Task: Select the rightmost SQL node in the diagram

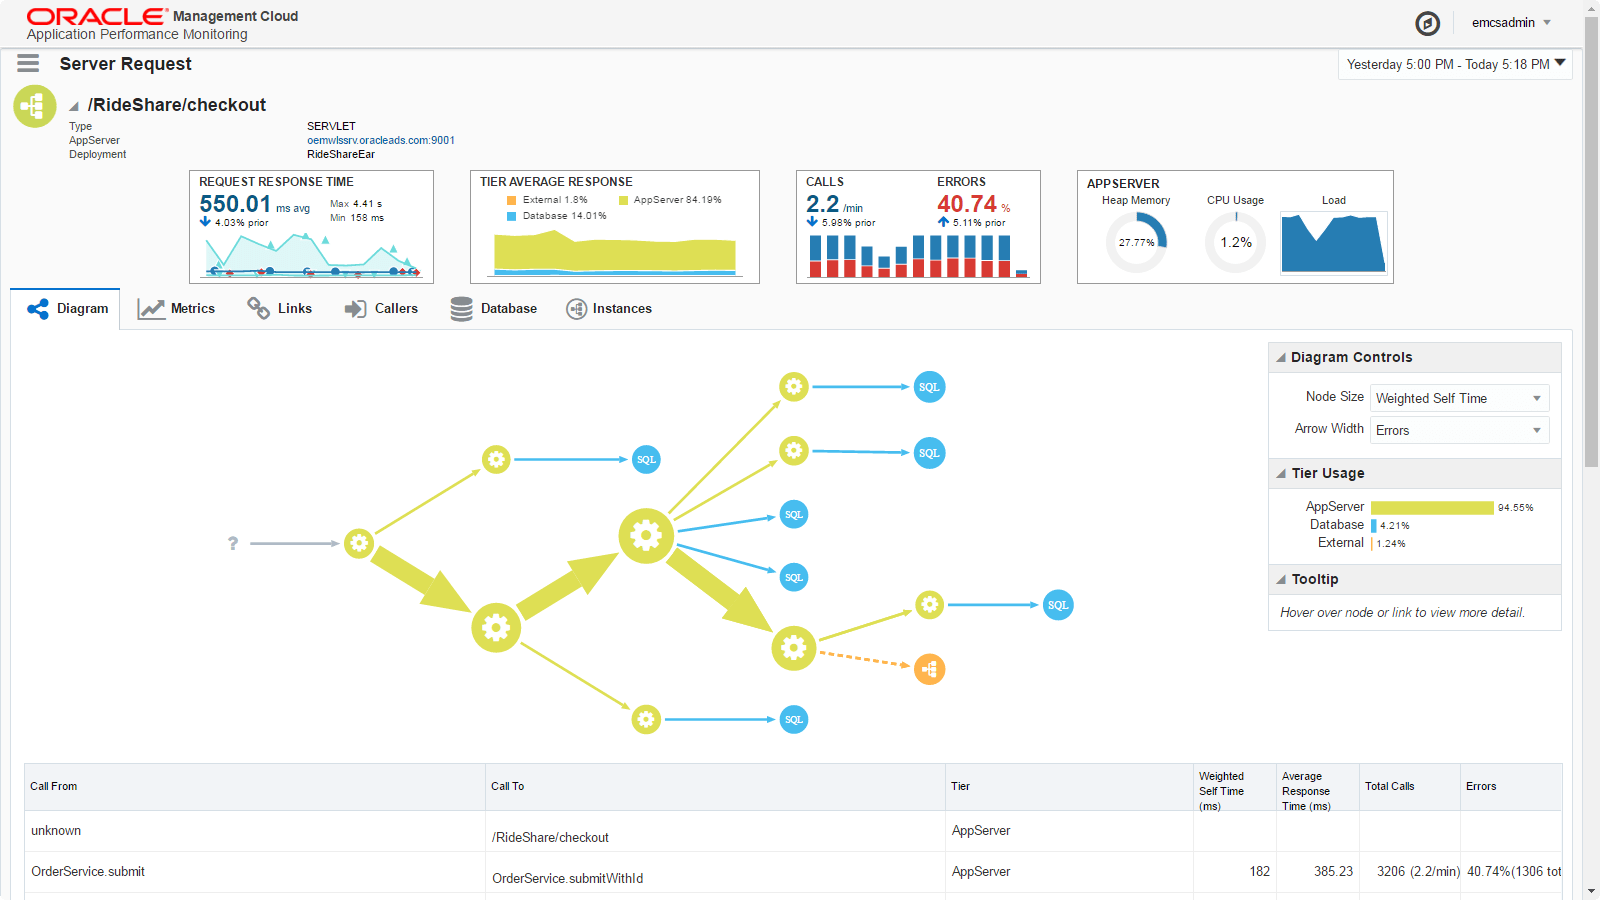Action: point(1058,605)
